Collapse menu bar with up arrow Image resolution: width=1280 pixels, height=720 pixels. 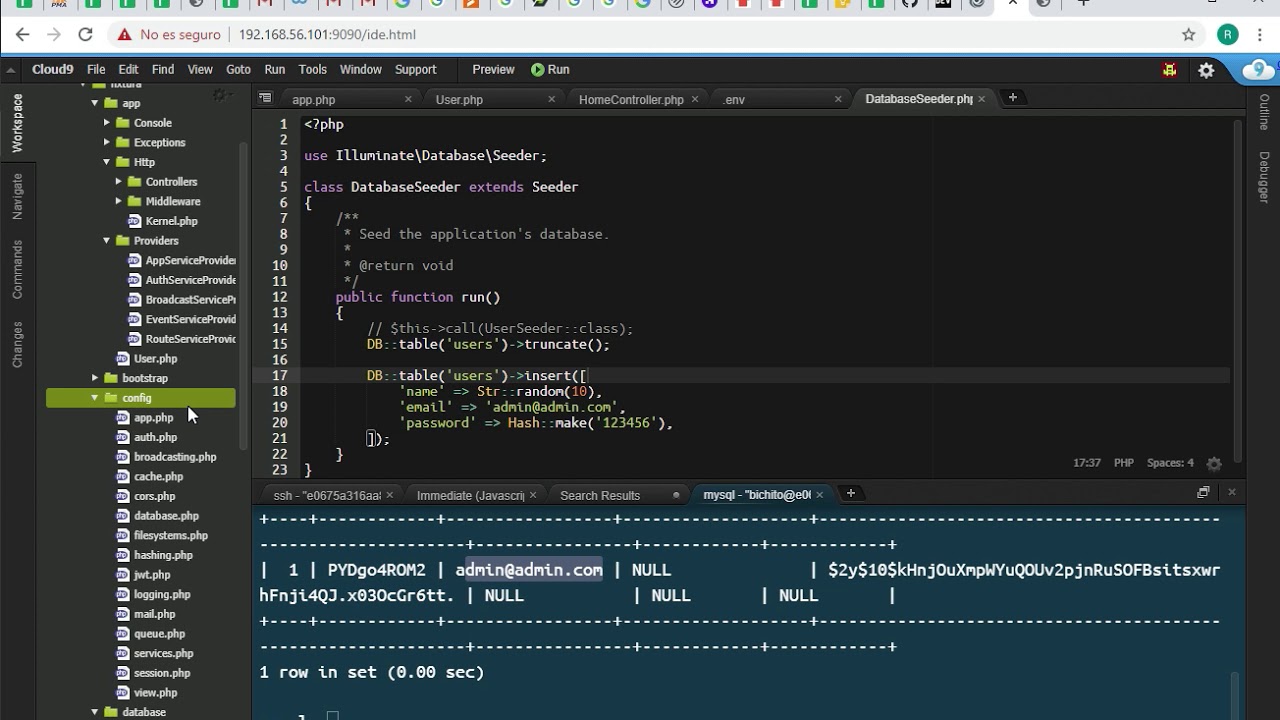tap(11, 70)
